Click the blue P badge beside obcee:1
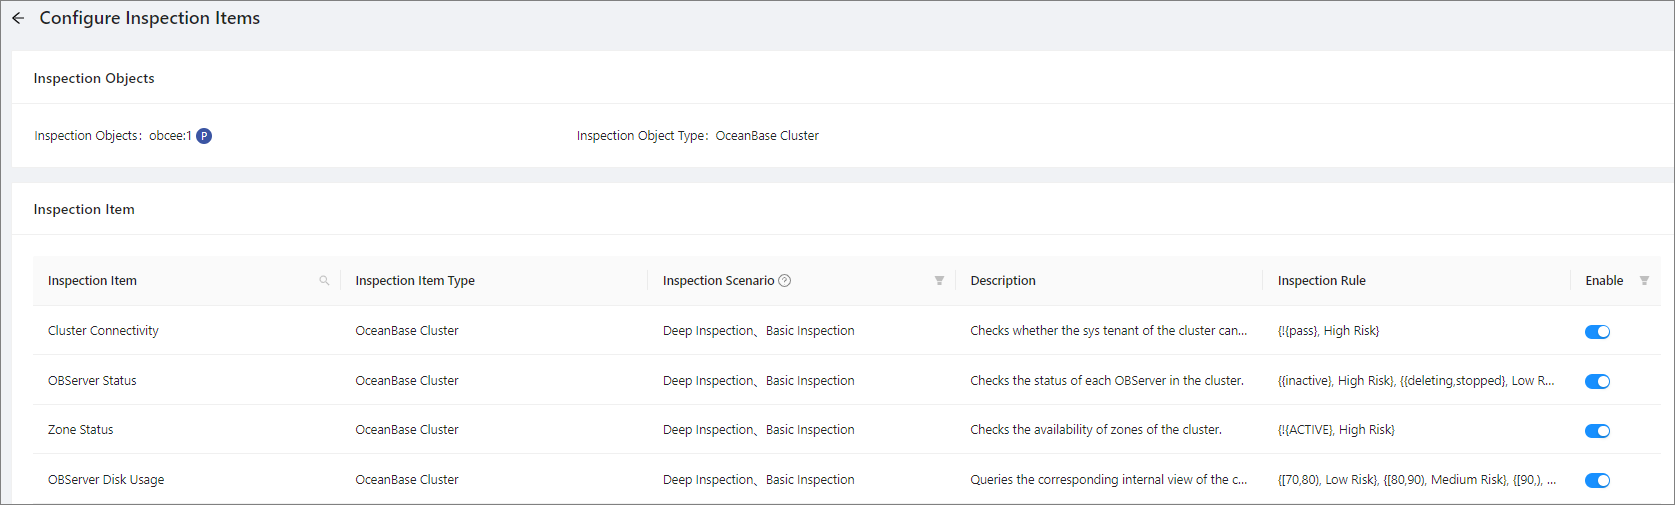 point(204,136)
